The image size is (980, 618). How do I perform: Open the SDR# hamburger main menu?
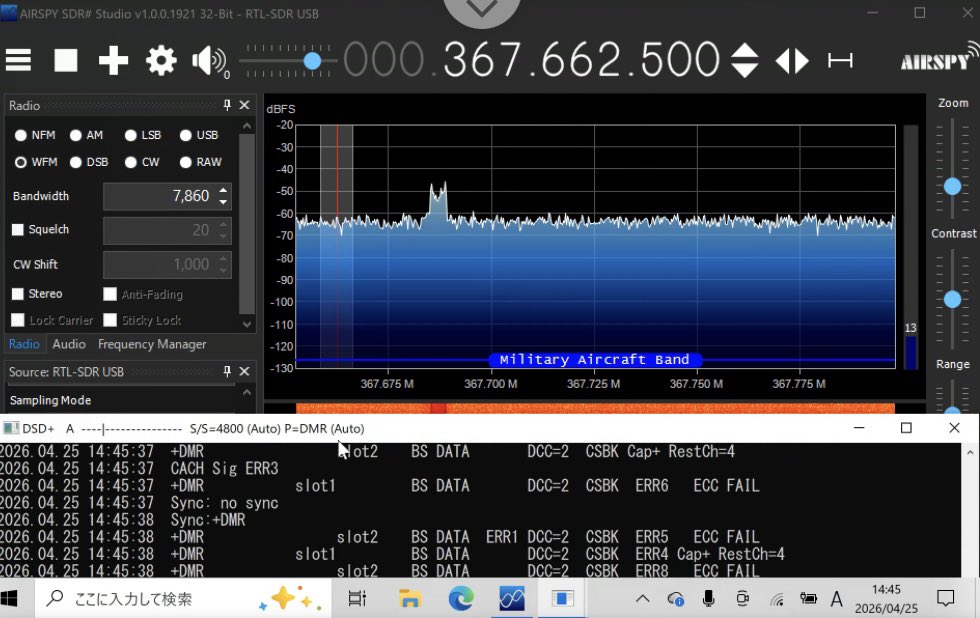[x=18, y=61]
